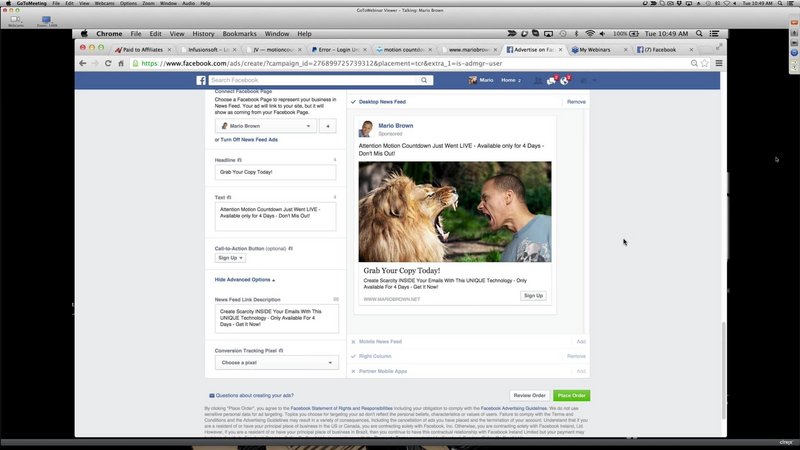Open Chrome hamburger menu
Screen dimensions: 800x450
tap(719, 63)
